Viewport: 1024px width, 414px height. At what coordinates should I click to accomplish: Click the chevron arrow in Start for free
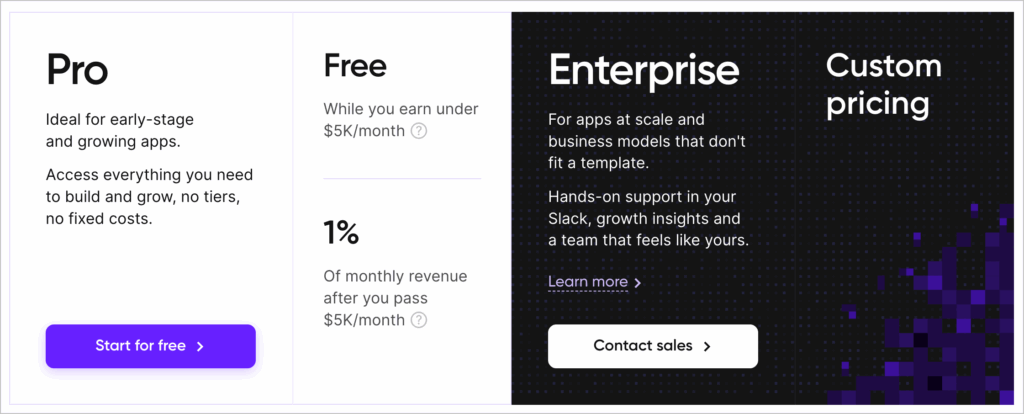coord(201,346)
